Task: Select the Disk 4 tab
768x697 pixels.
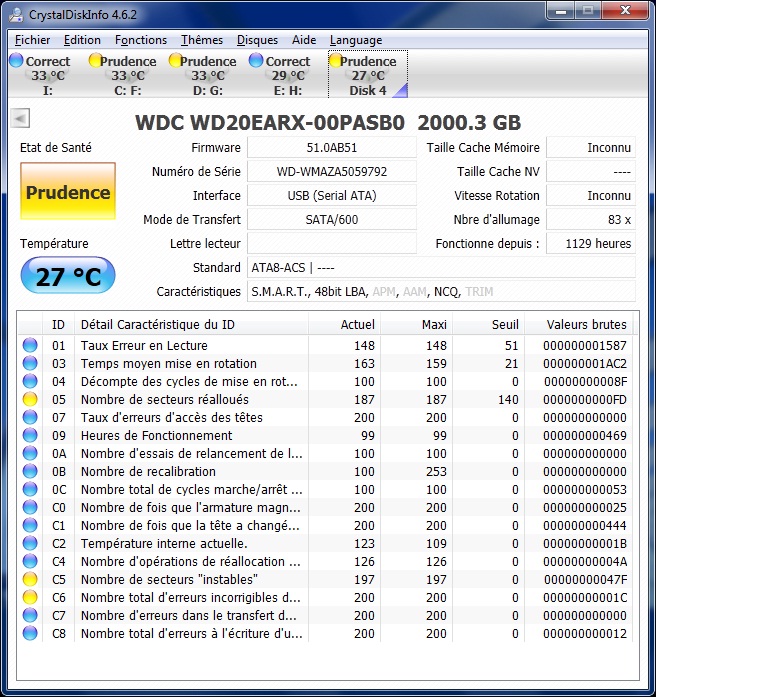Action: coord(368,75)
